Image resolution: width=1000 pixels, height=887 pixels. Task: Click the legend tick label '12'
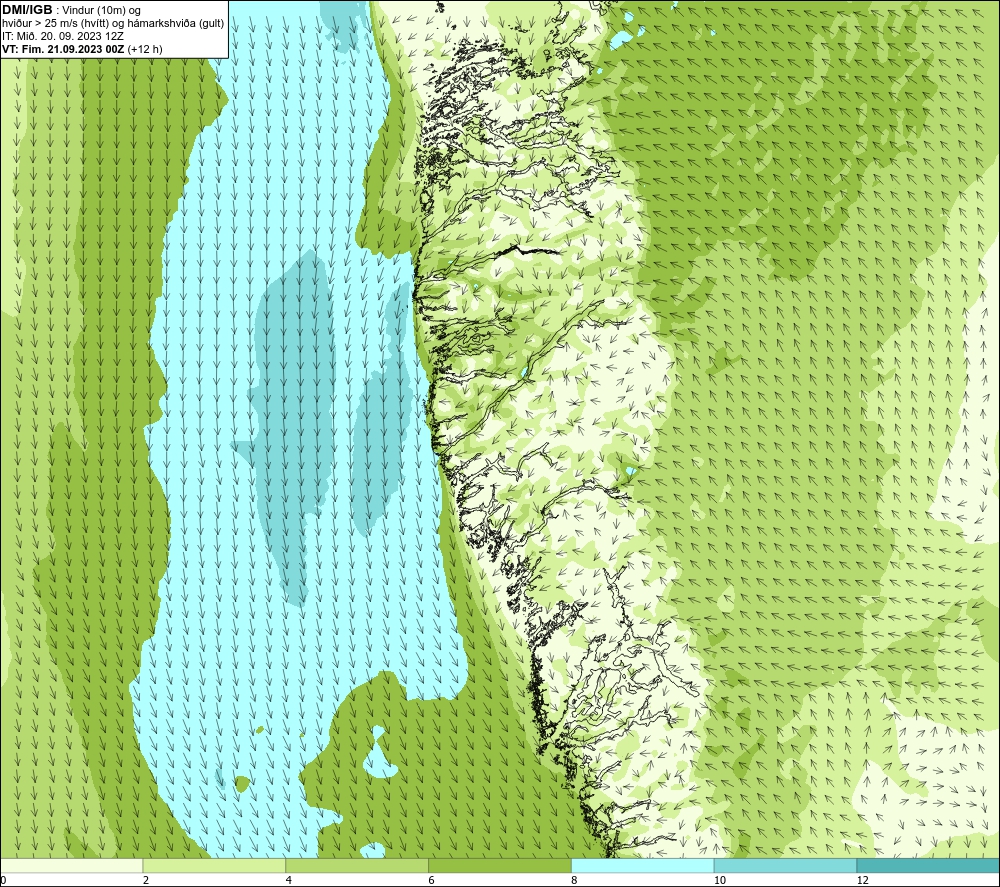click(863, 881)
